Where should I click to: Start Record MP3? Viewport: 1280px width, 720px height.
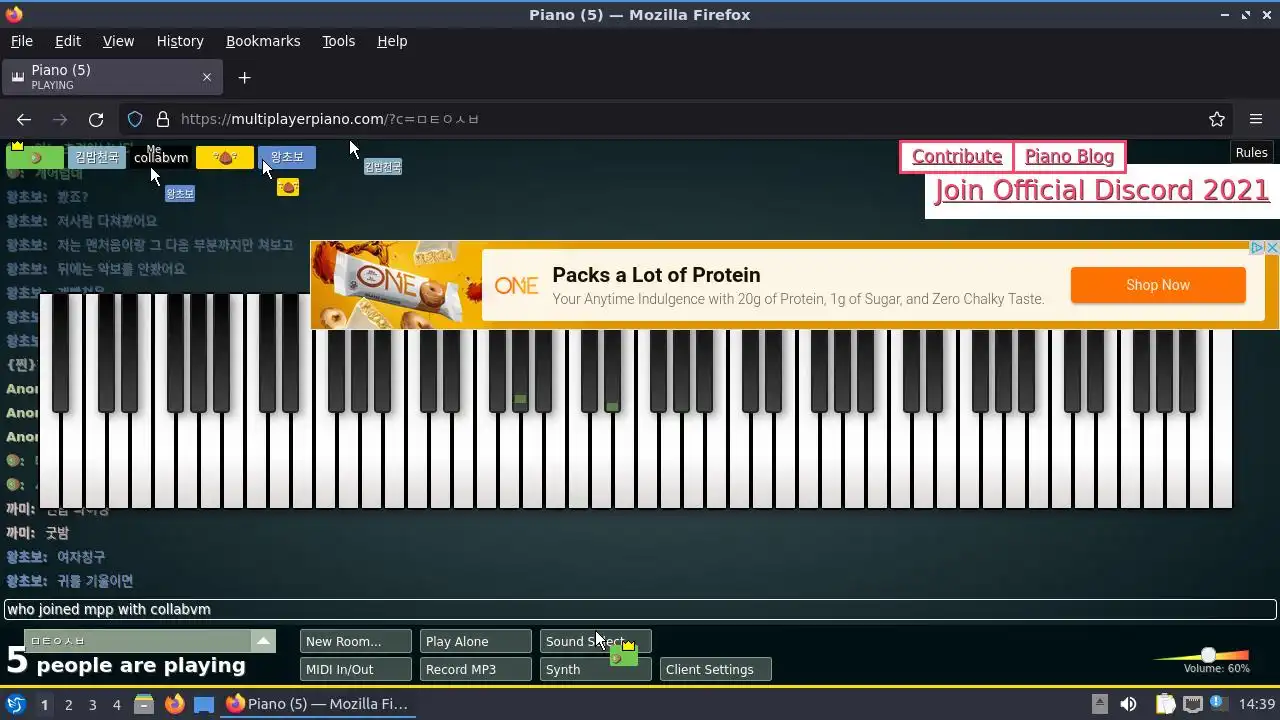coord(476,669)
